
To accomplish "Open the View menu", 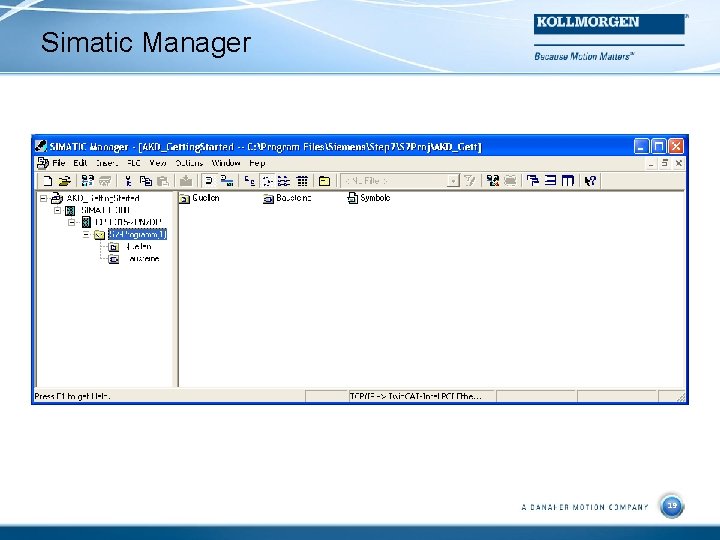I will pyautogui.click(x=158, y=163).
